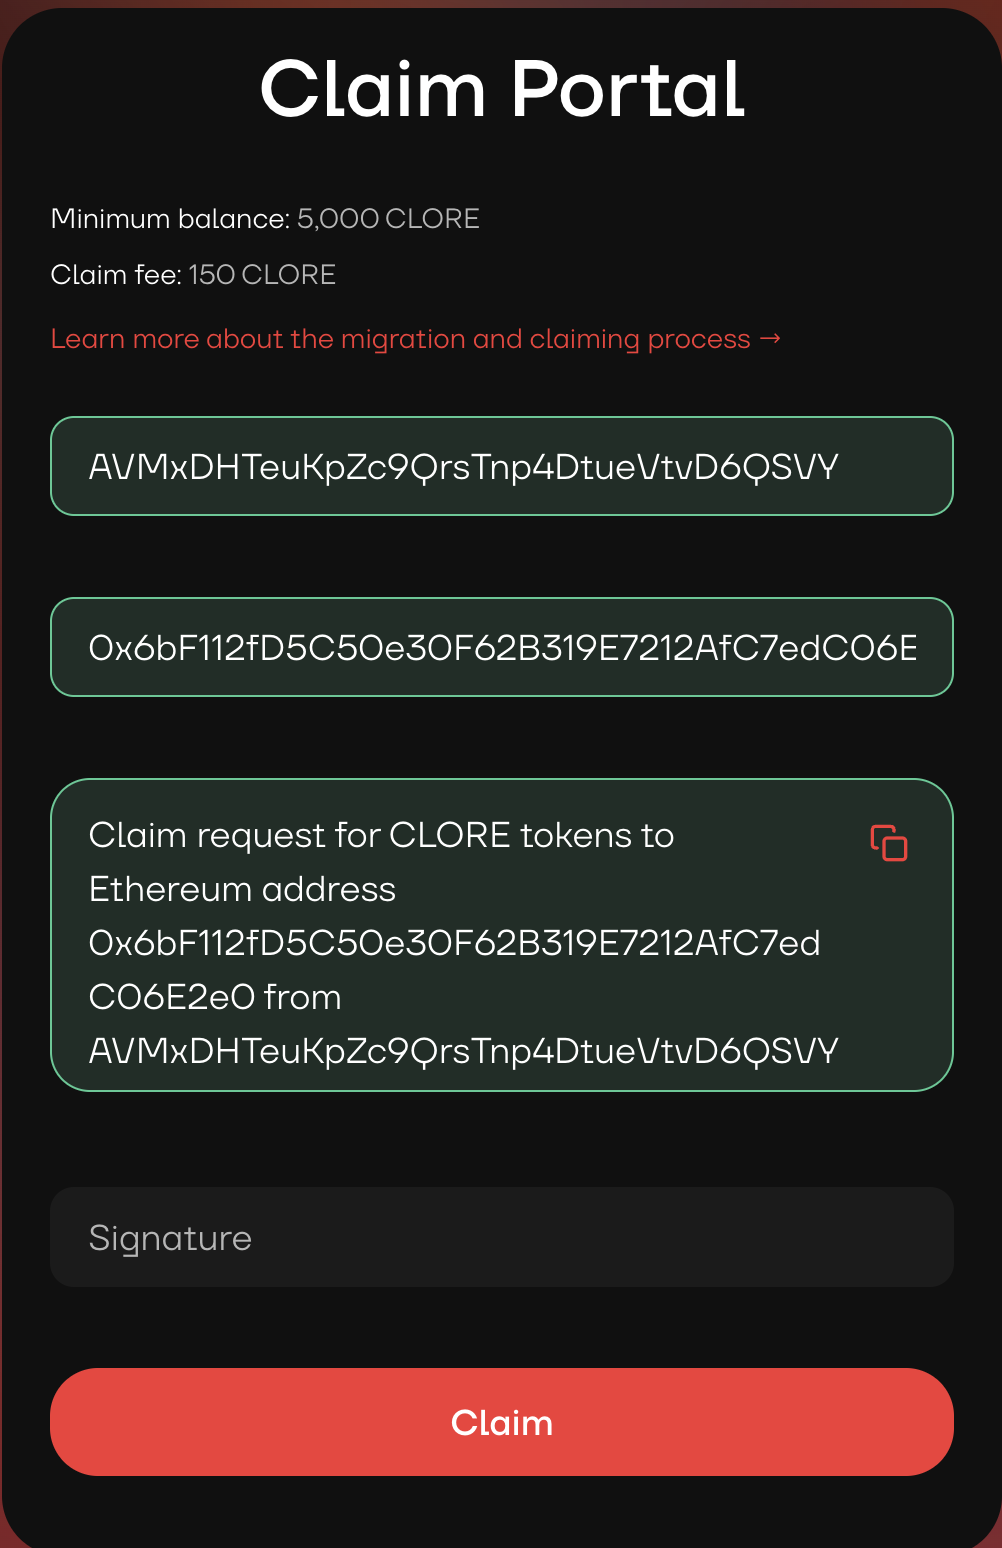The height and width of the screenshot is (1548, 1002).
Task: Click the Claim fee label
Action: point(116,275)
